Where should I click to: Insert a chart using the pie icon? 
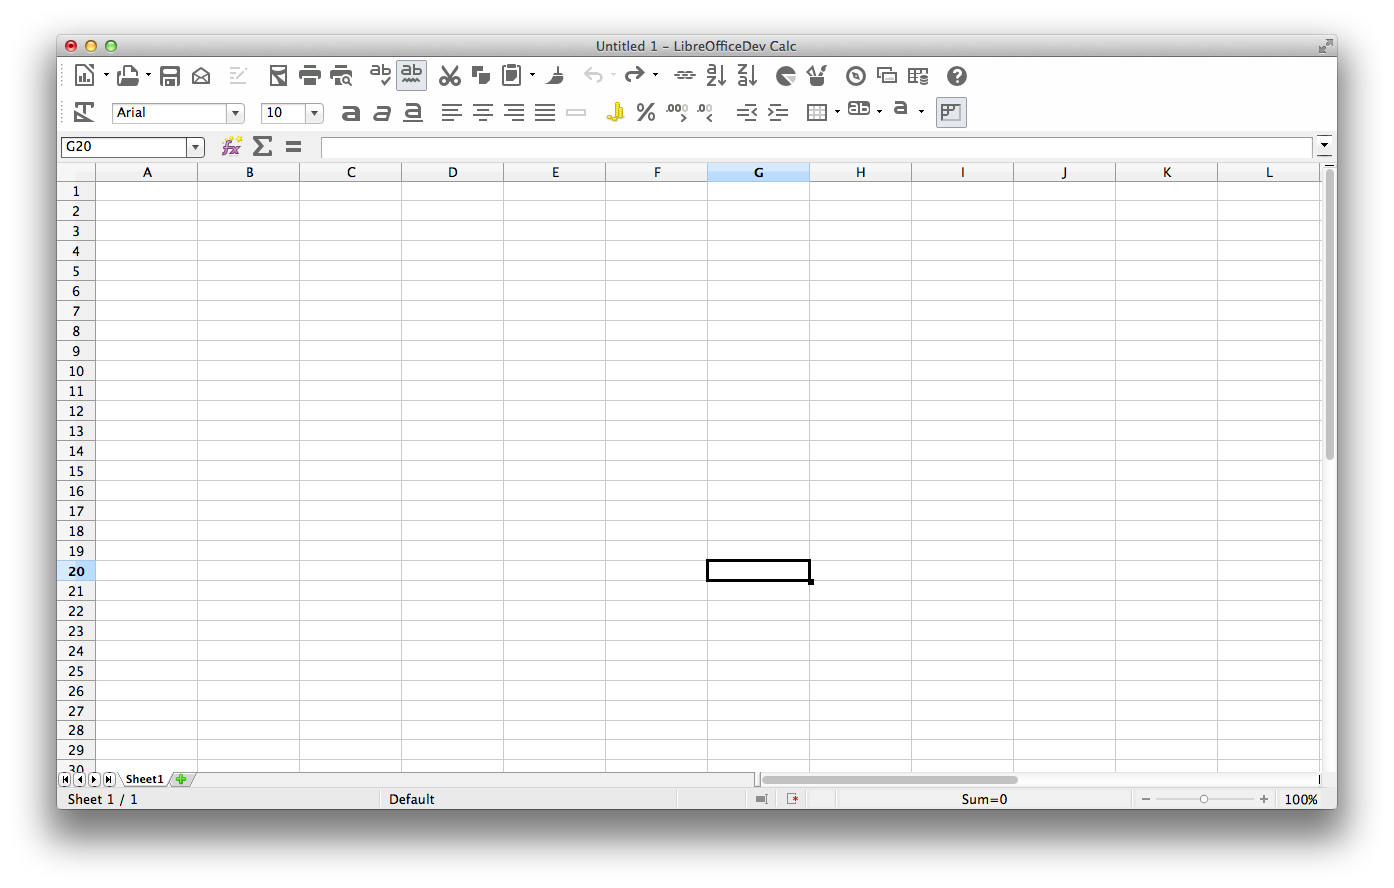click(786, 76)
